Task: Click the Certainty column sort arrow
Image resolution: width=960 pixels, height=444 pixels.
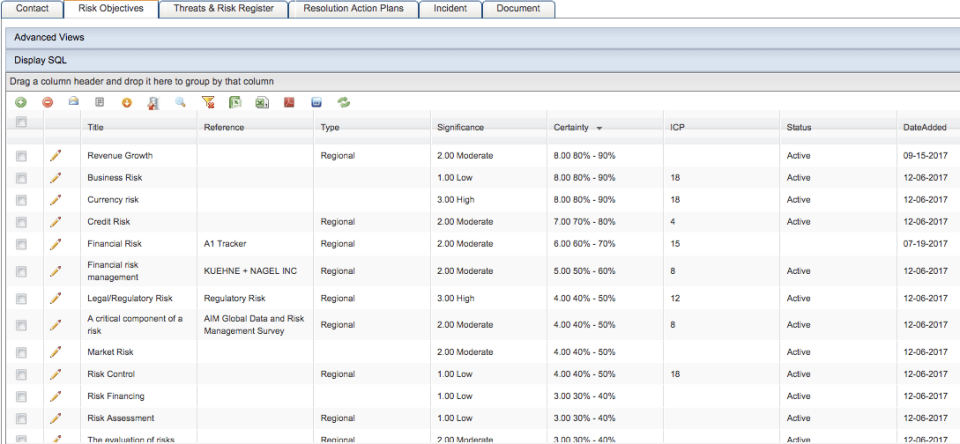Action: pos(599,128)
